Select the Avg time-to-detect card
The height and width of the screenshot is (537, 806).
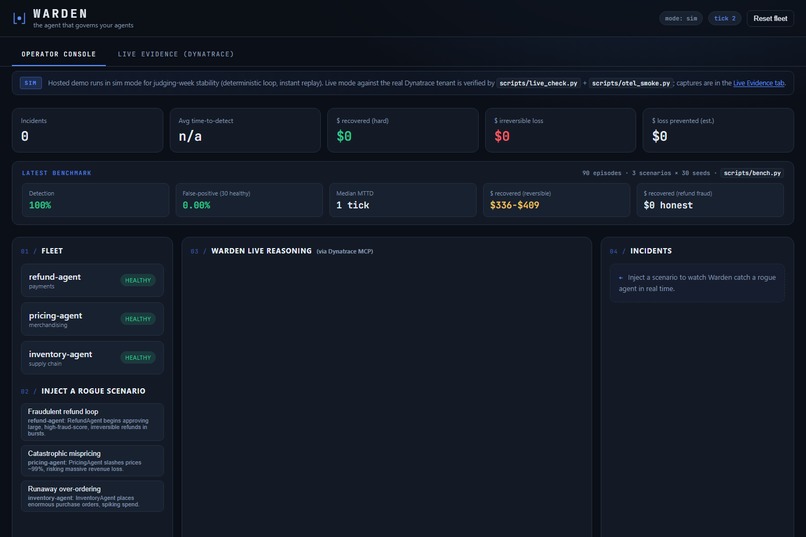click(x=245, y=130)
